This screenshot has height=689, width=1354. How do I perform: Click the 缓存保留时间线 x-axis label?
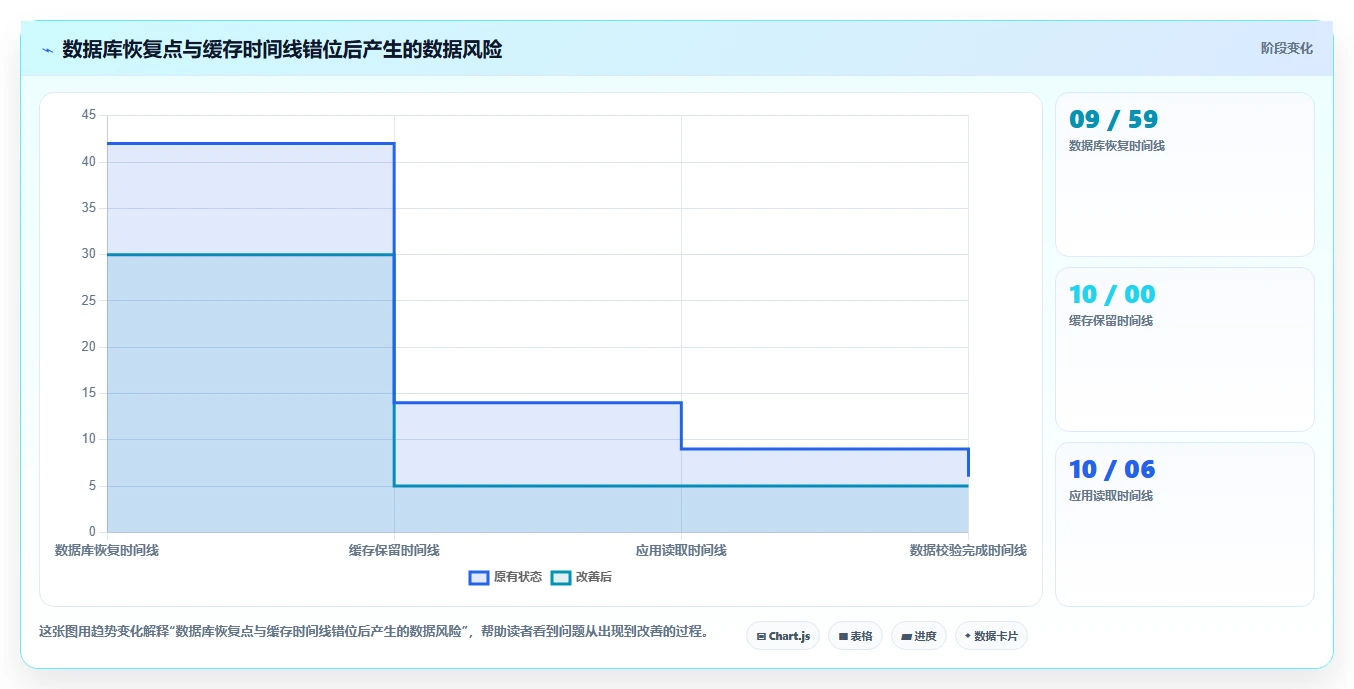coord(394,550)
